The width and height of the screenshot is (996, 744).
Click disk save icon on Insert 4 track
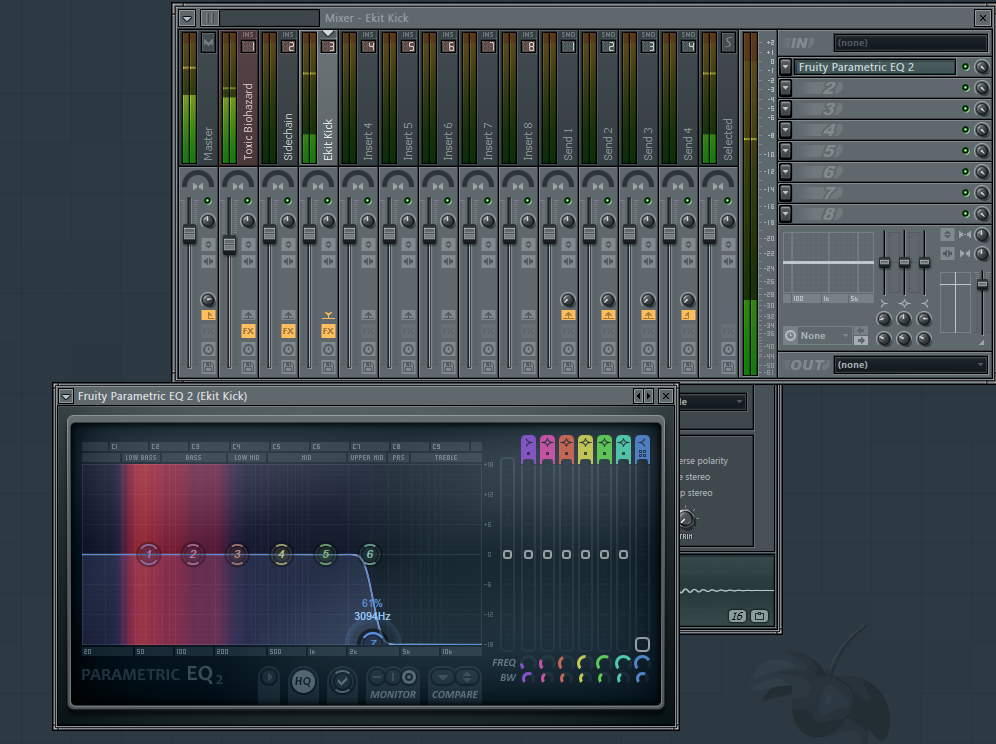368,367
